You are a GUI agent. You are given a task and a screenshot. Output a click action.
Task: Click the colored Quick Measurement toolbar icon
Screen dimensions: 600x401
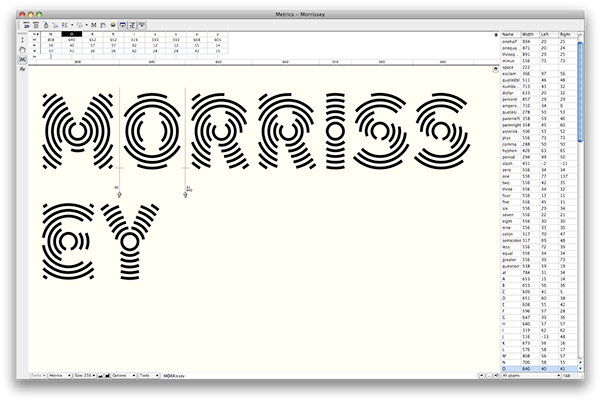(x=65, y=25)
